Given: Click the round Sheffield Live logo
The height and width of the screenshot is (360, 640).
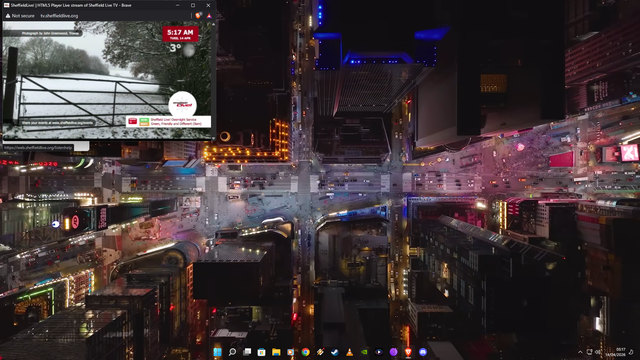Looking at the screenshot, I should [182, 104].
